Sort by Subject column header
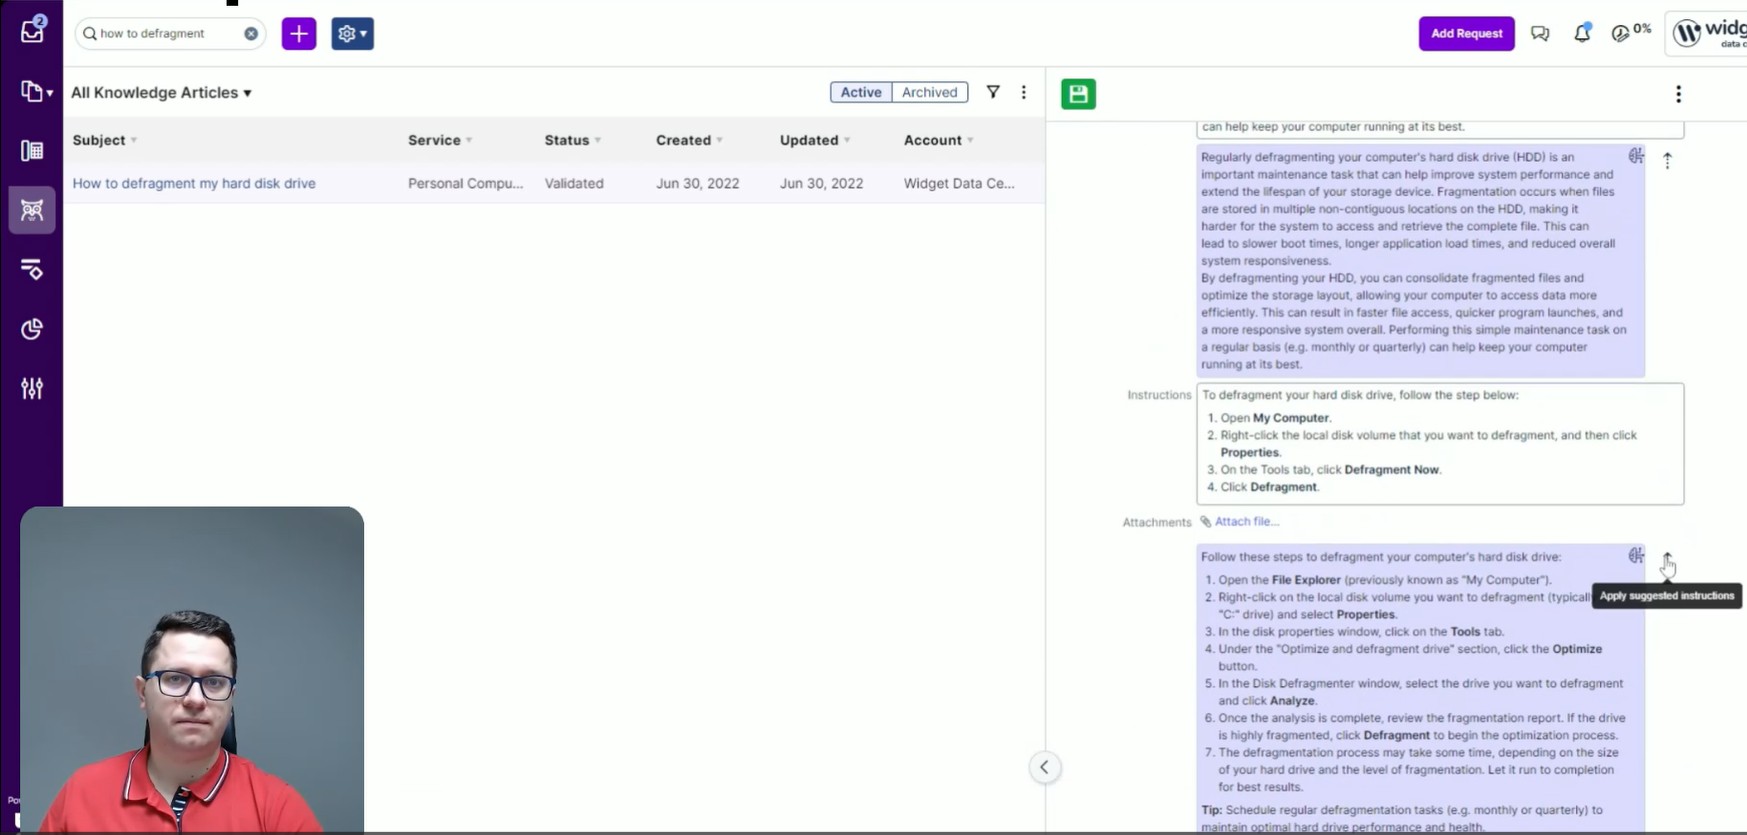 (x=99, y=140)
